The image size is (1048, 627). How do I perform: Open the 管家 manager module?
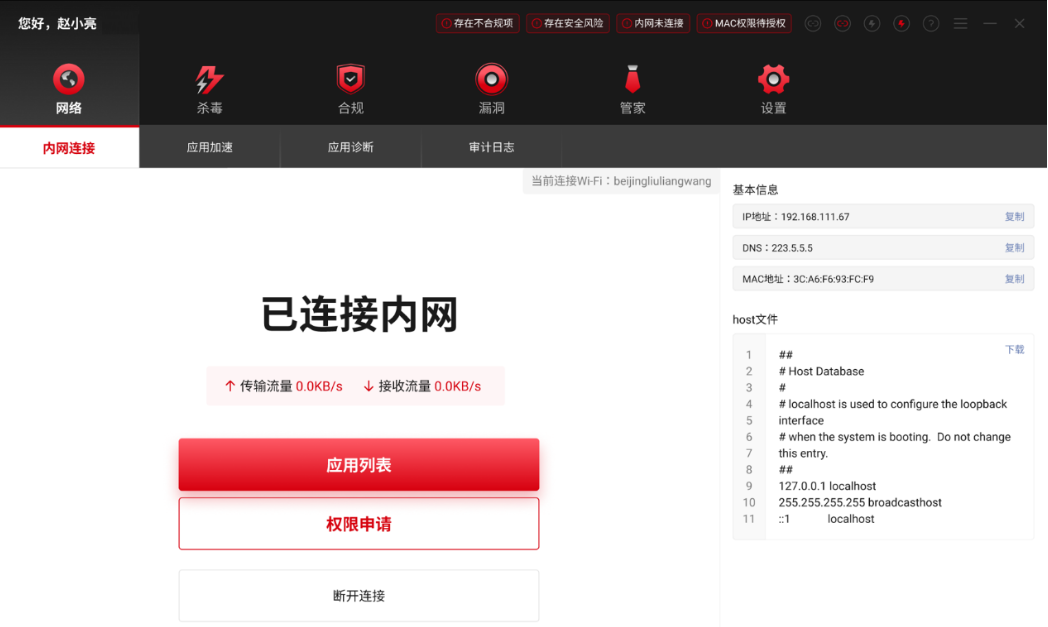click(x=632, y=88)
